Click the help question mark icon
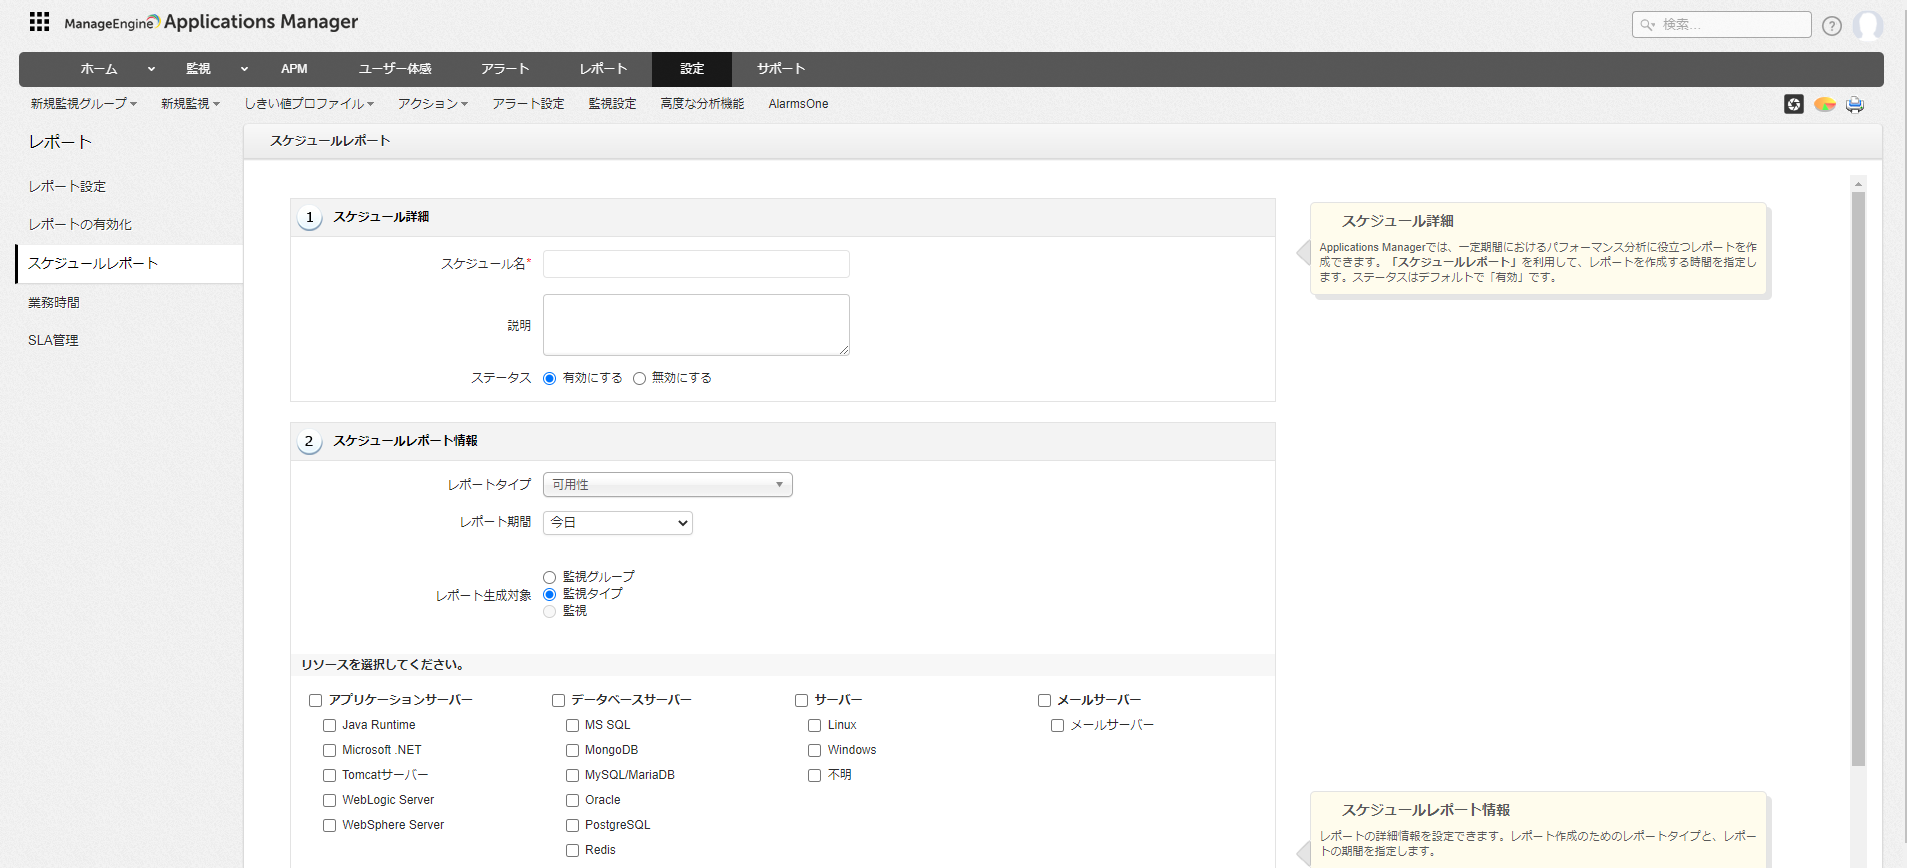1907x868 pixels. [1831, 26]
